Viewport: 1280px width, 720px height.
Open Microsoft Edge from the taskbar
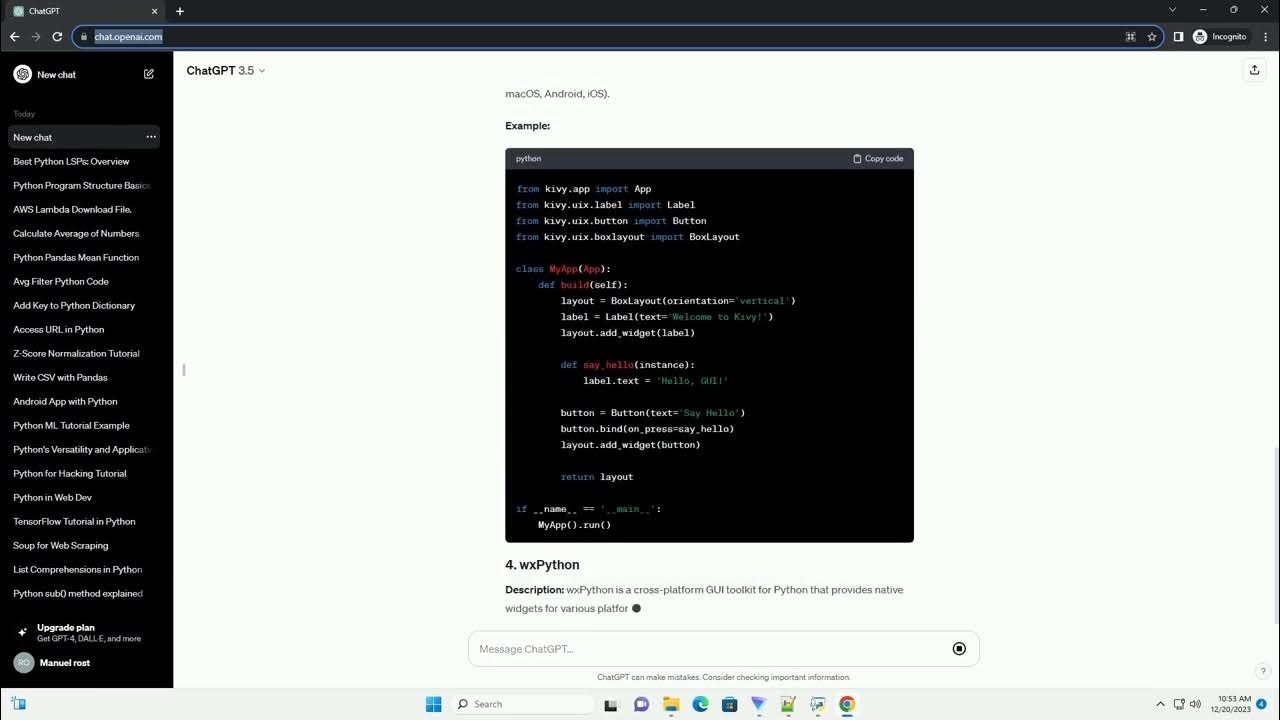click(701, 704)
